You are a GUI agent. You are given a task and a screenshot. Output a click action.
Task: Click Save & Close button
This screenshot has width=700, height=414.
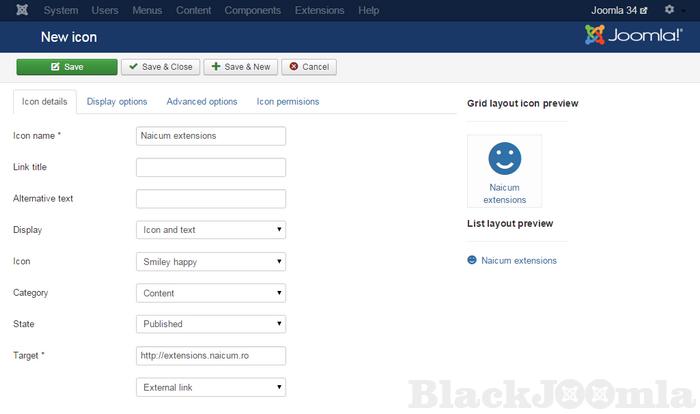[x=159, y=67]
